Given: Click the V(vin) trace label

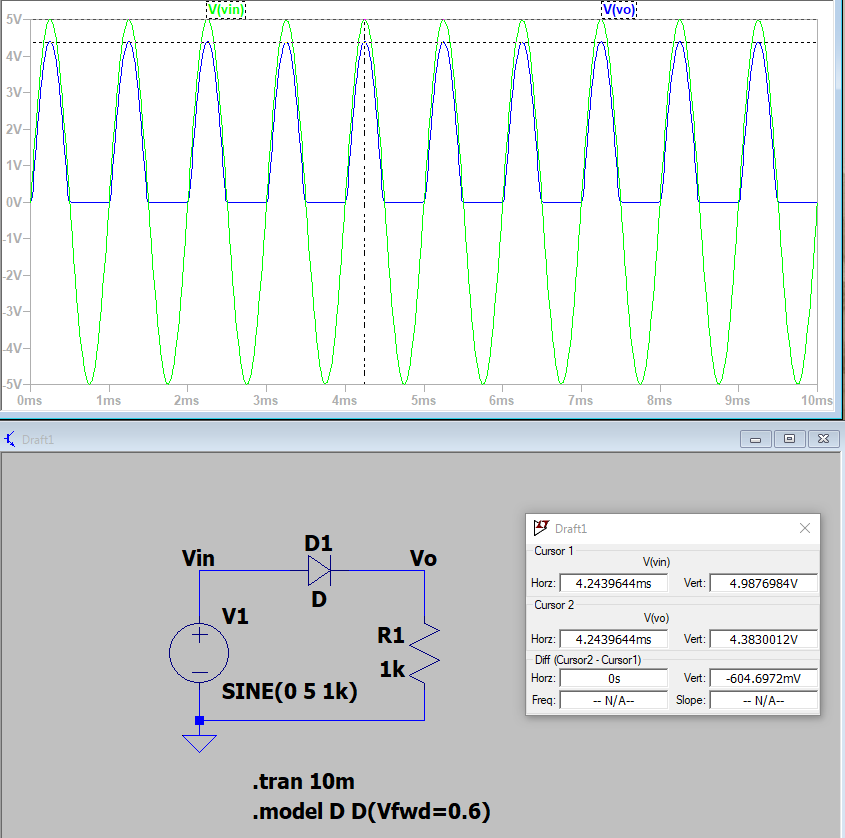Looking at the screenshot, I should (x=225, y=9).
